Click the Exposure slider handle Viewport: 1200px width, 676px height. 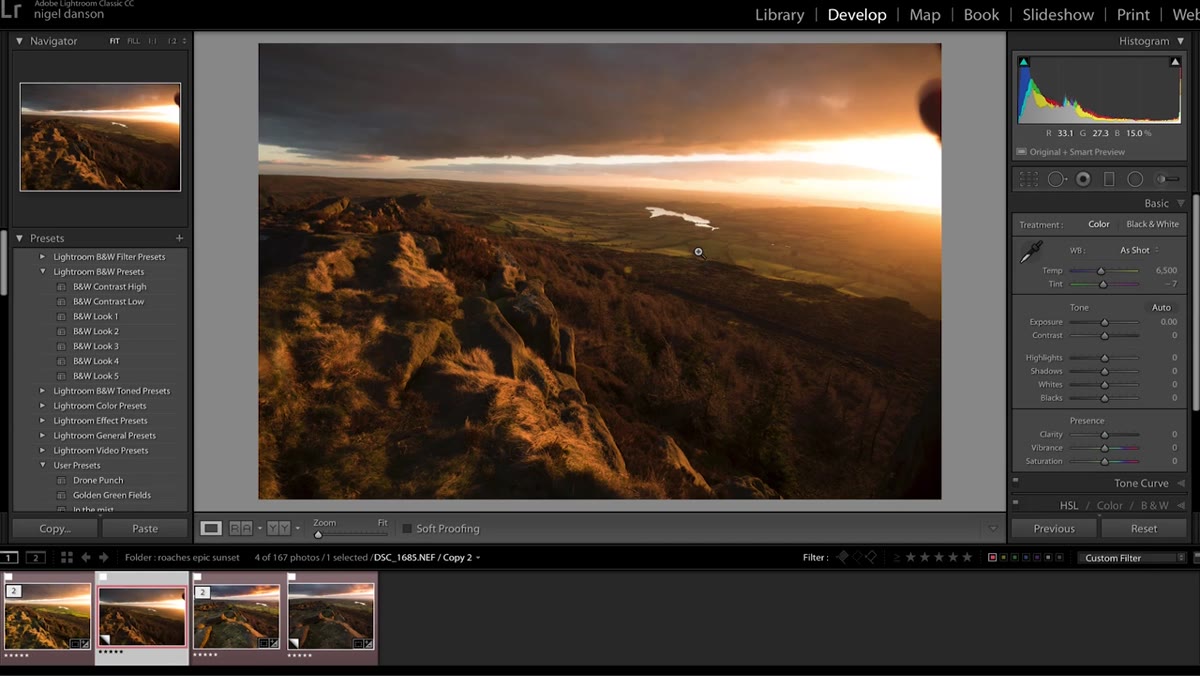(x=1105, y=322)
